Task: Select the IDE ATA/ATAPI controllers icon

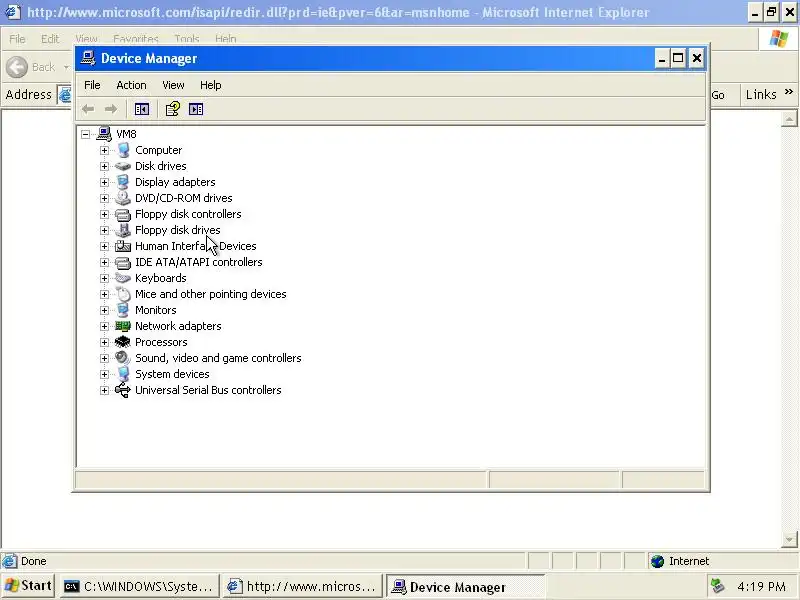Action: (123, 262)
